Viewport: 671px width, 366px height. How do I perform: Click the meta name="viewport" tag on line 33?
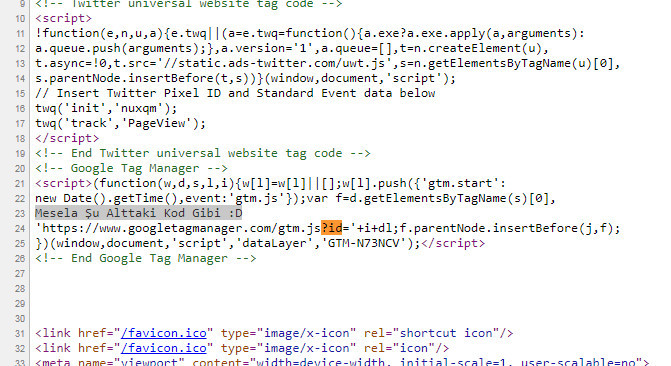(x=342, y=362)
